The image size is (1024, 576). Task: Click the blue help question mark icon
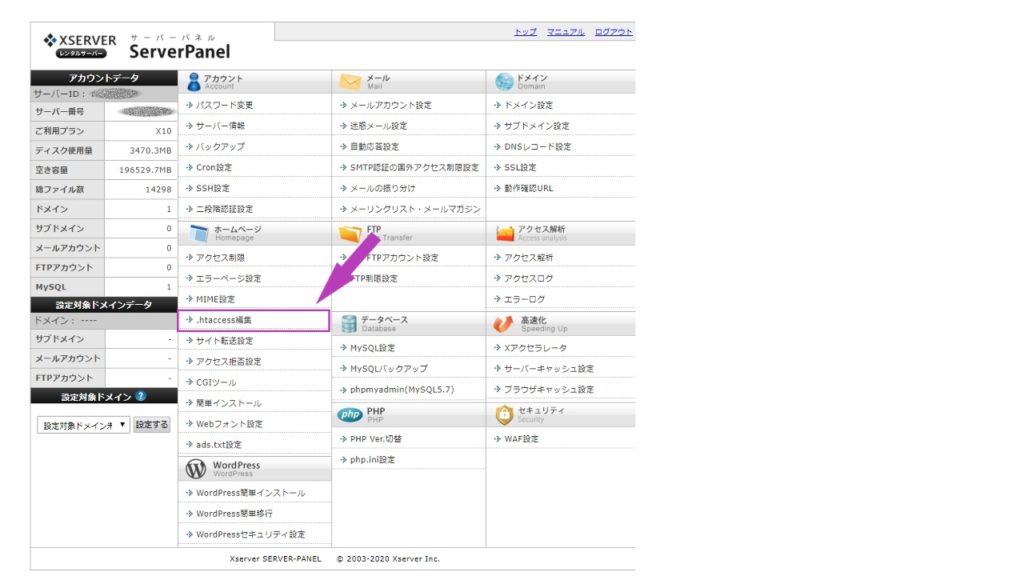tap(140, 396)
